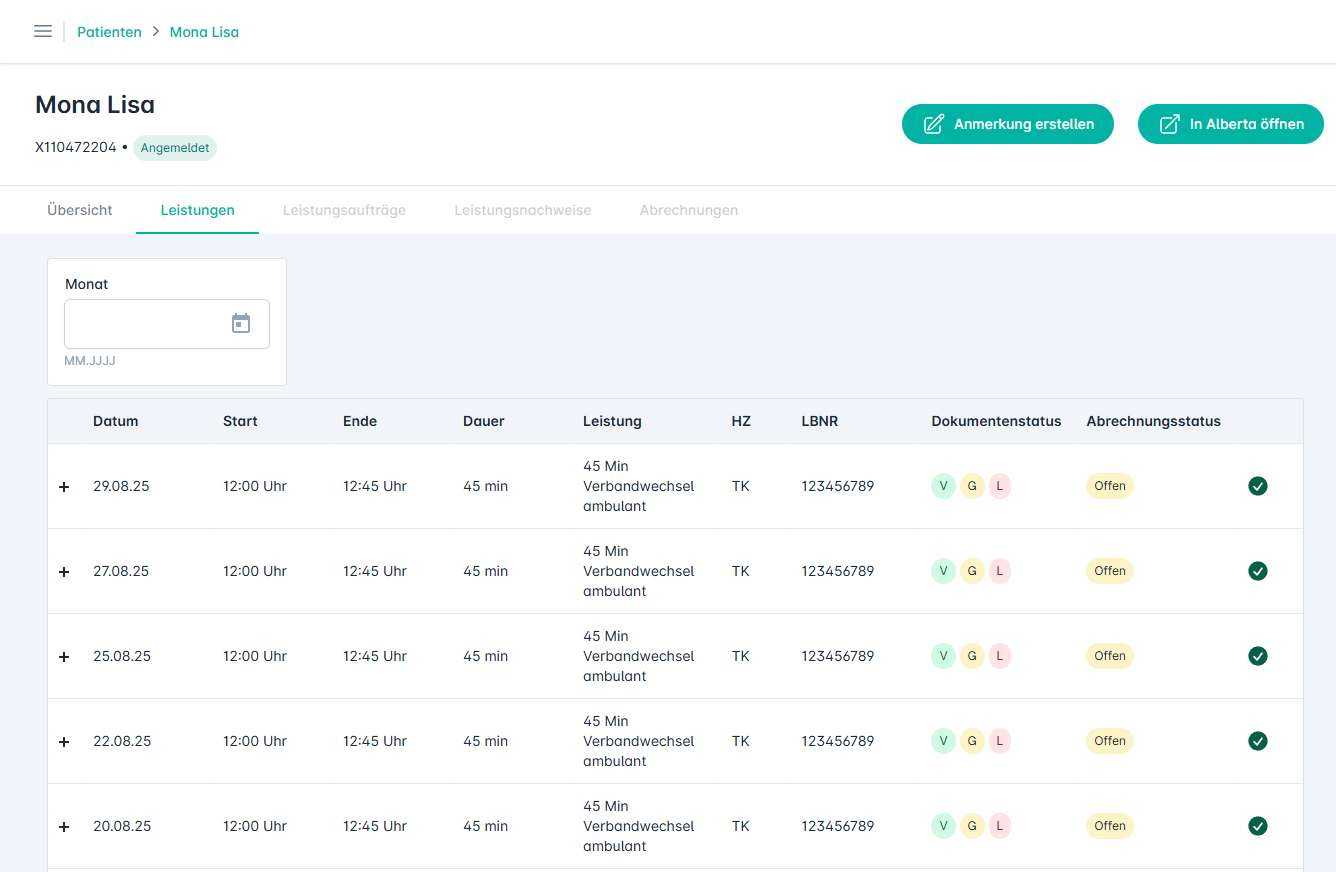Image resolution: width=1336 pixels, height=872 pixels.
Task: Click the Anmerkung erstellen button
Action: [1007, 124]
